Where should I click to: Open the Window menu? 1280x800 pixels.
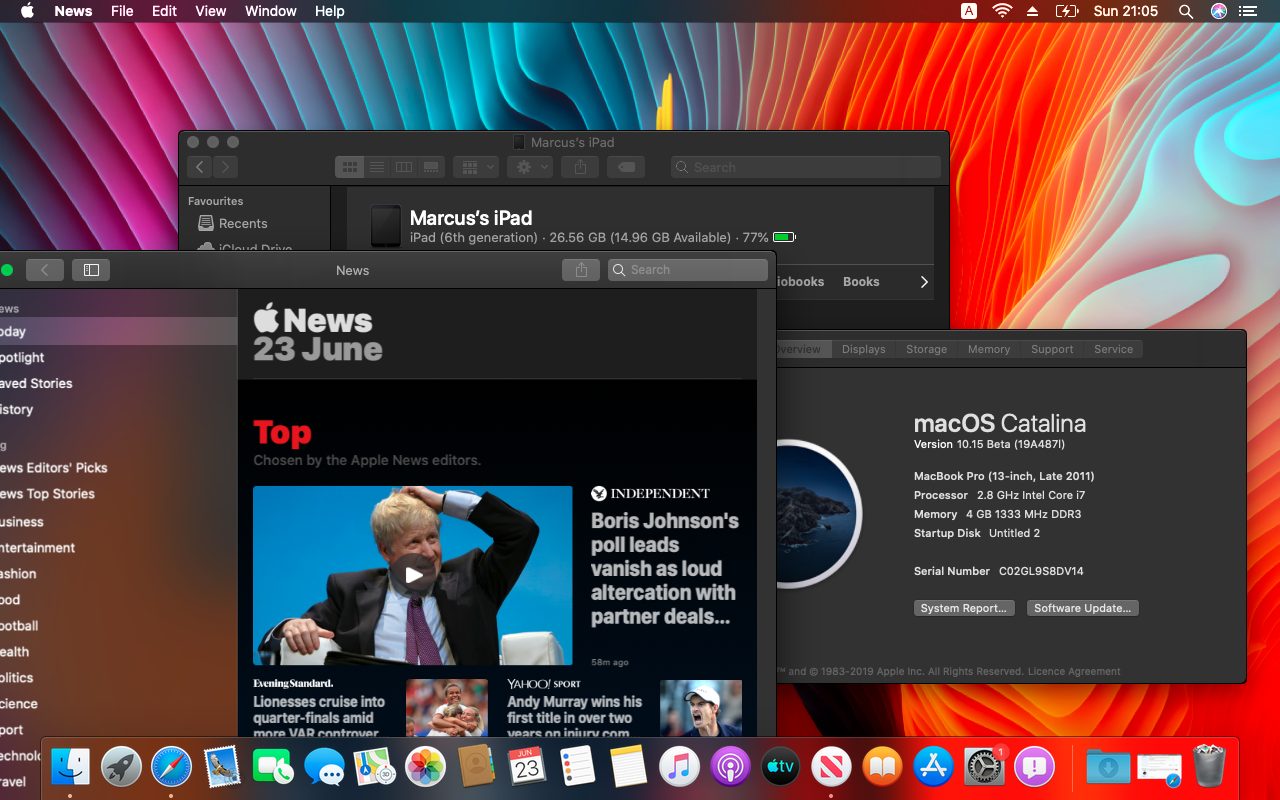[x=271, y=11]
